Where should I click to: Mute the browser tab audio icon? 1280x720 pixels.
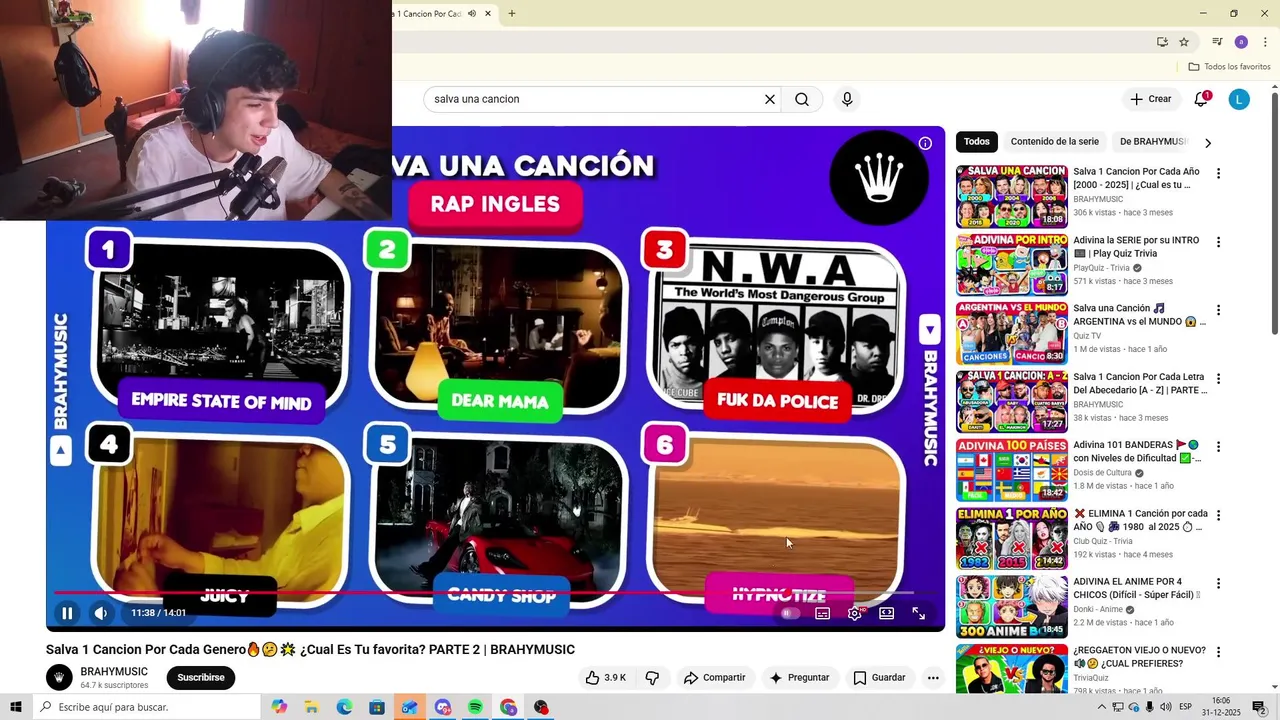point(472,14)
